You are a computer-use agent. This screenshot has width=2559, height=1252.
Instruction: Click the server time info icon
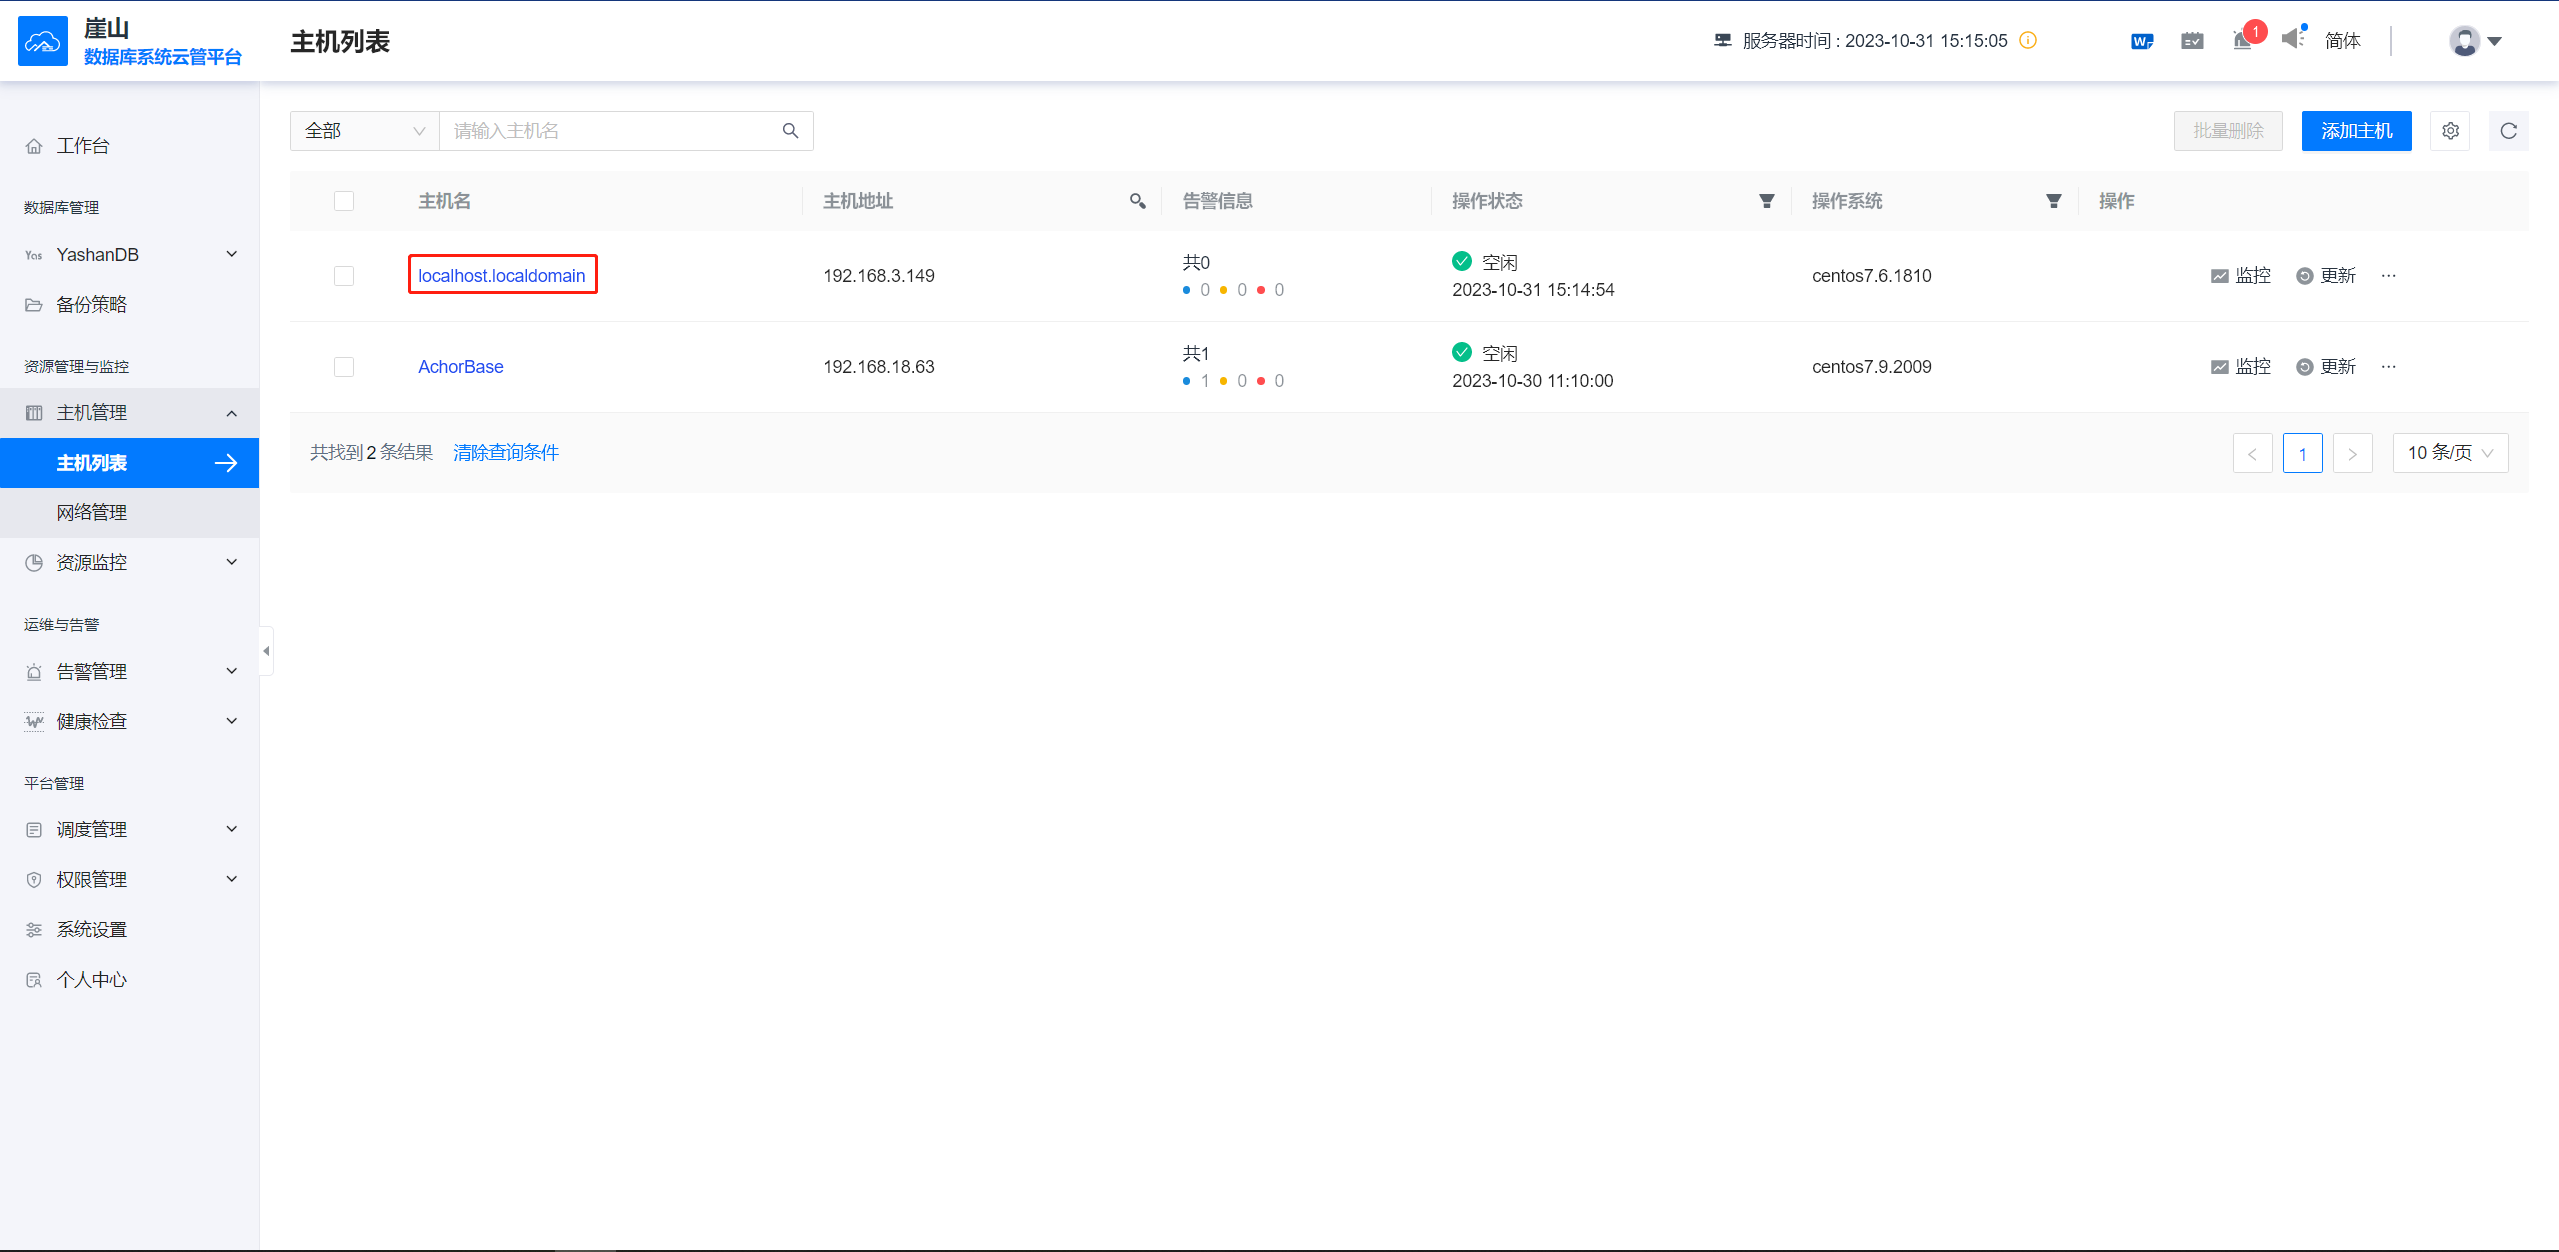point(2028,41)
